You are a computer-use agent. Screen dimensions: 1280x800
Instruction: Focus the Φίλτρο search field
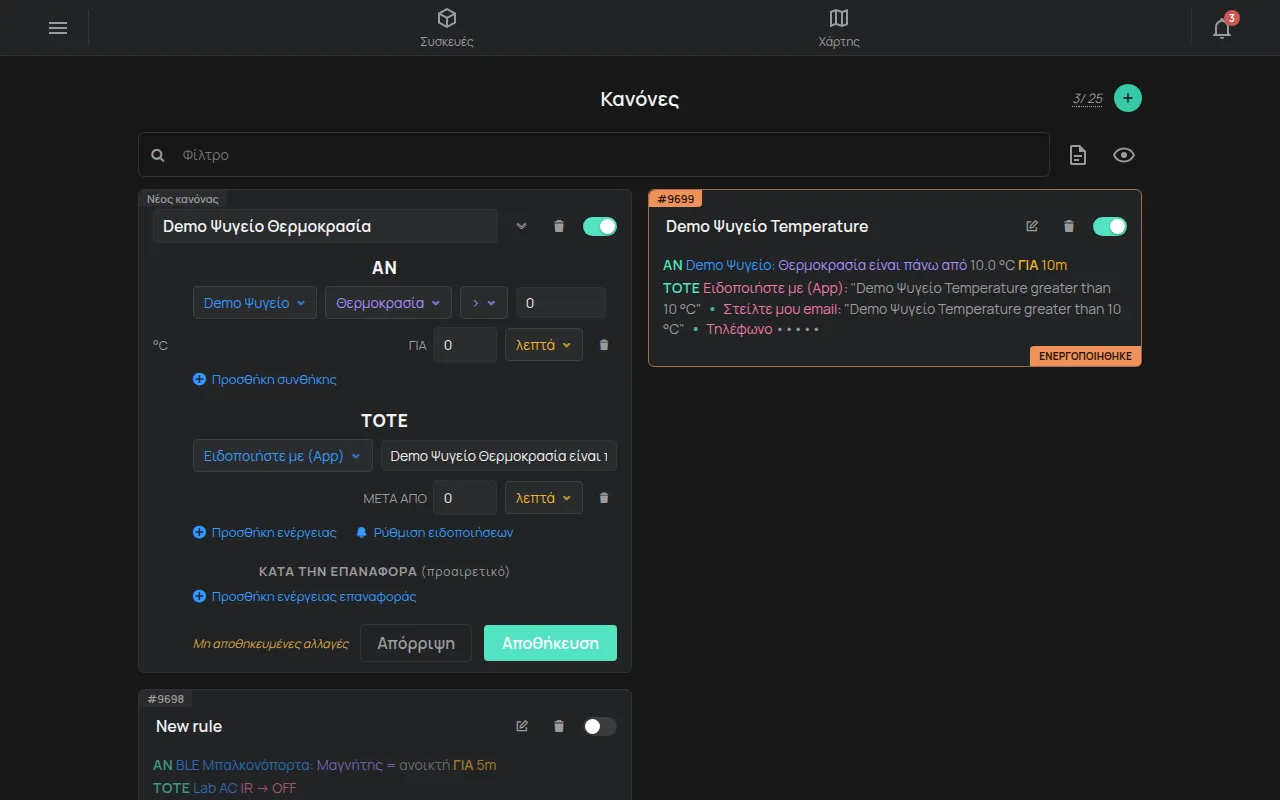click(x=594, y=155)
